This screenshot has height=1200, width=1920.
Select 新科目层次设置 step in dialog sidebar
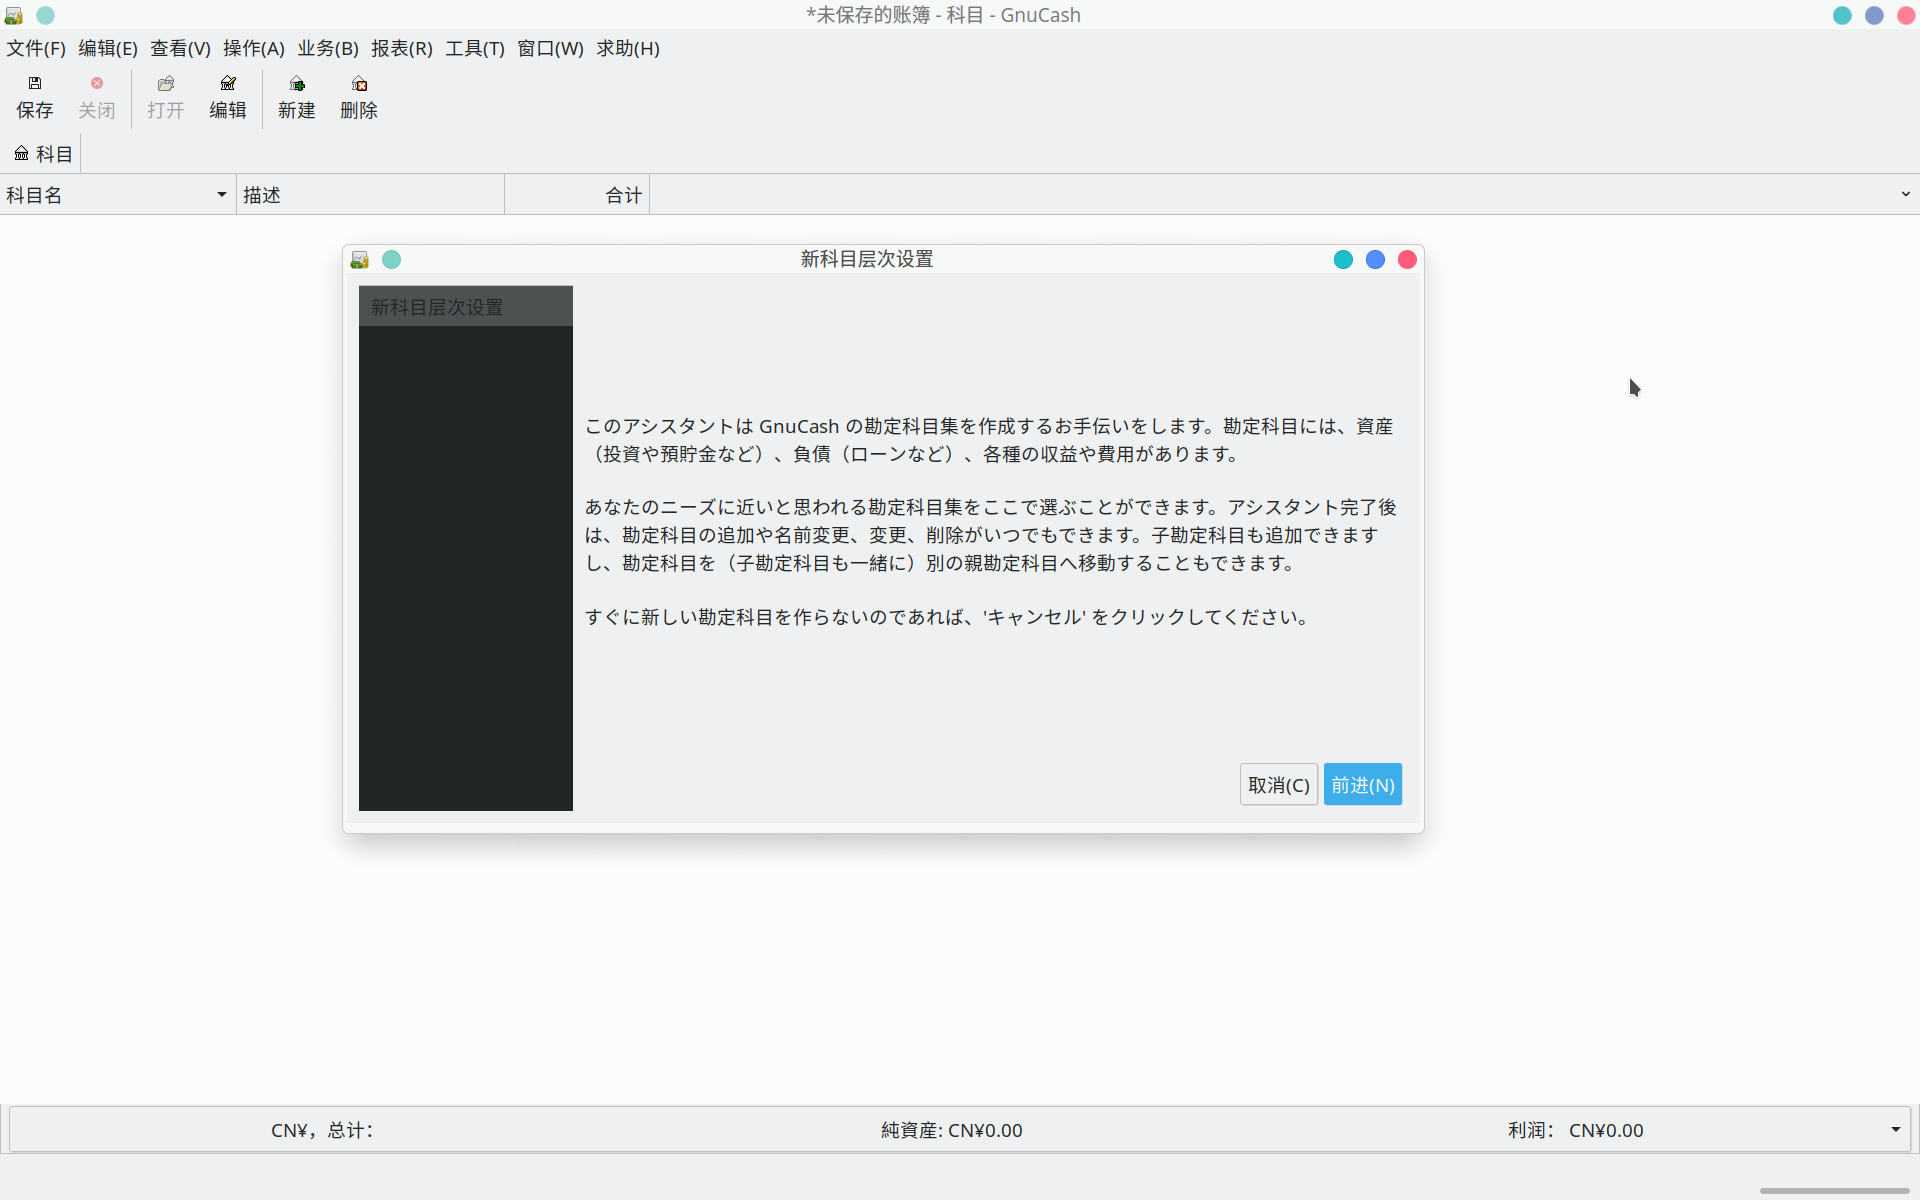tap(466, 307)
